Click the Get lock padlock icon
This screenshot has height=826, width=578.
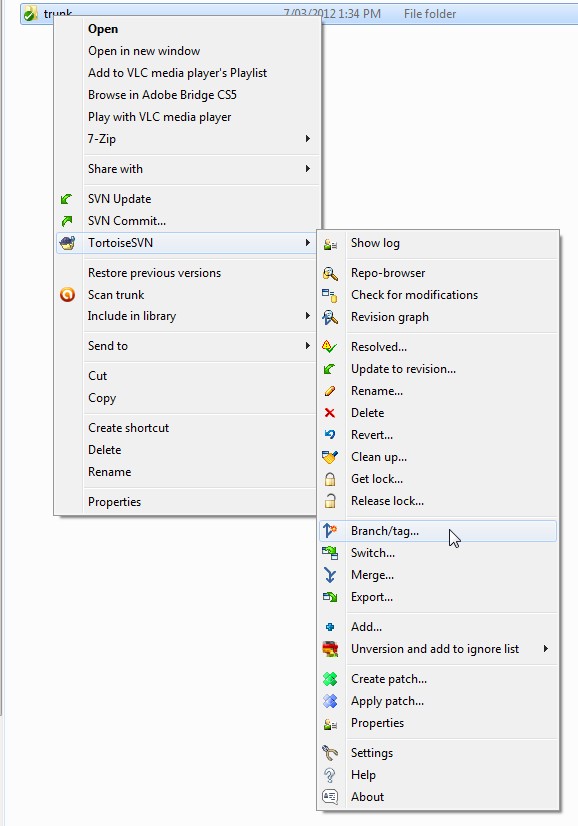click(330, 479)
